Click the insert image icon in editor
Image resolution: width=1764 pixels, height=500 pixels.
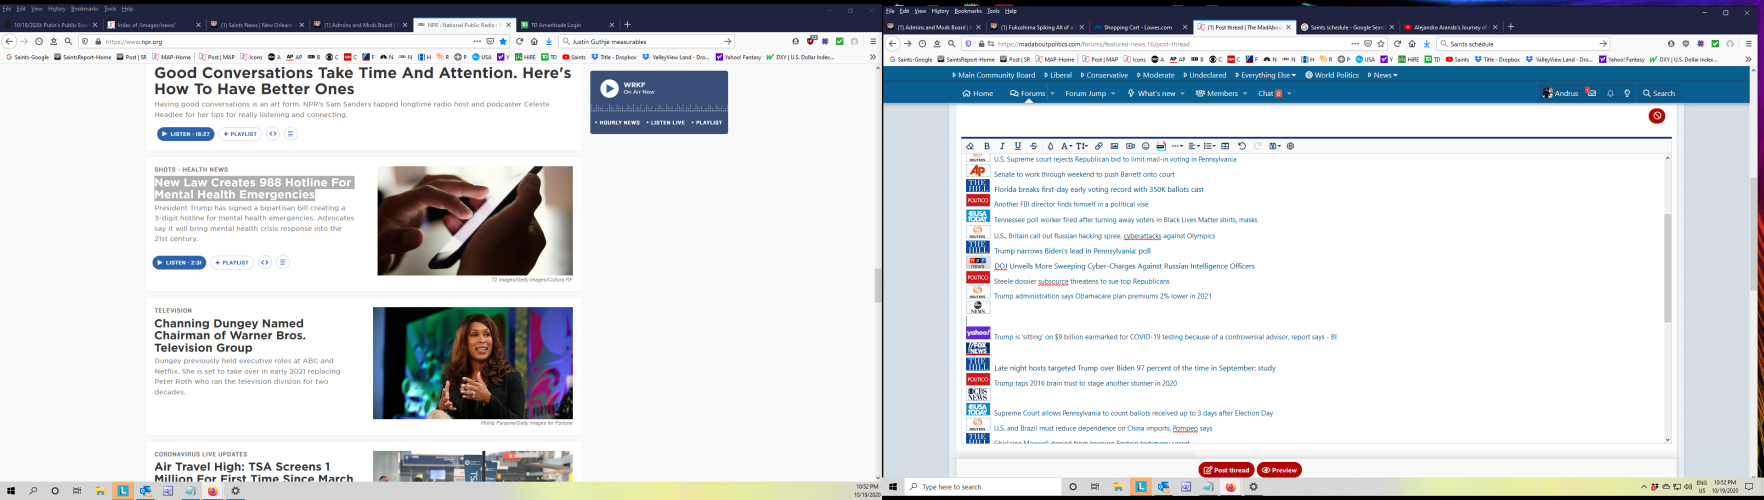pos(1114,146)
